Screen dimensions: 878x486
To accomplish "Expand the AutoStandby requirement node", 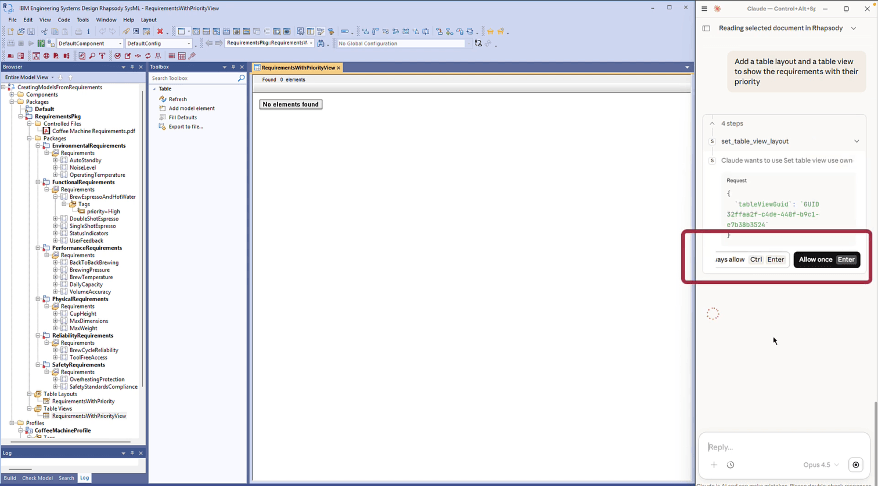I will tap(56, 160).
